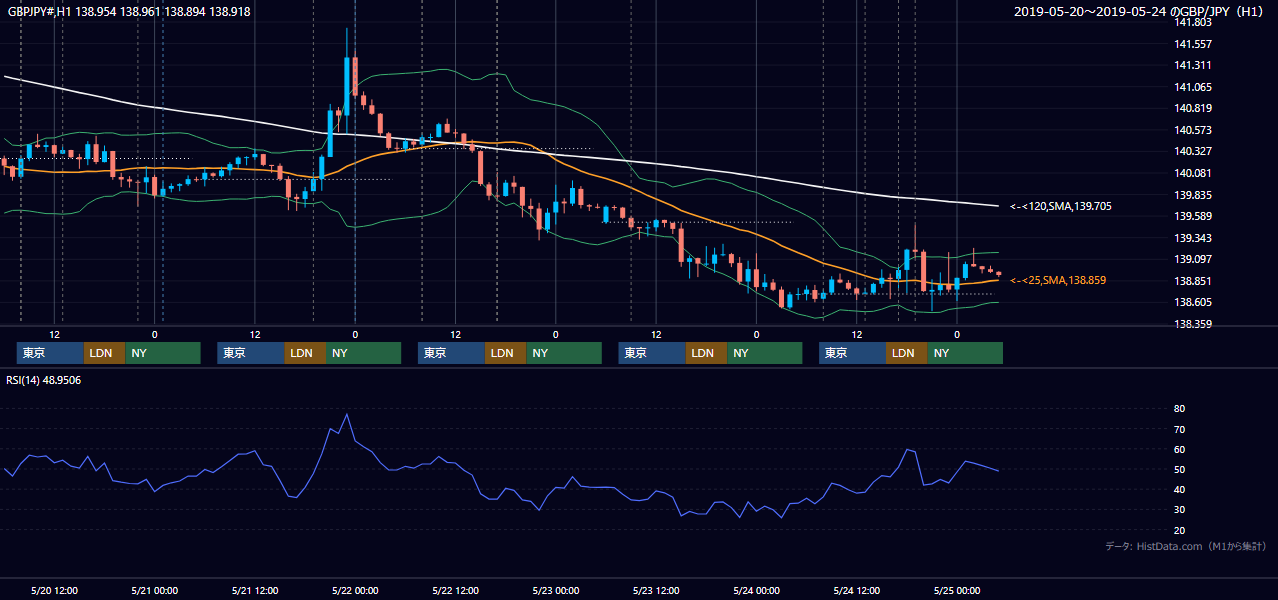Click RSI axis level 50
Viewport: 1278px width, 600px height.
(x=1179, y=469)
